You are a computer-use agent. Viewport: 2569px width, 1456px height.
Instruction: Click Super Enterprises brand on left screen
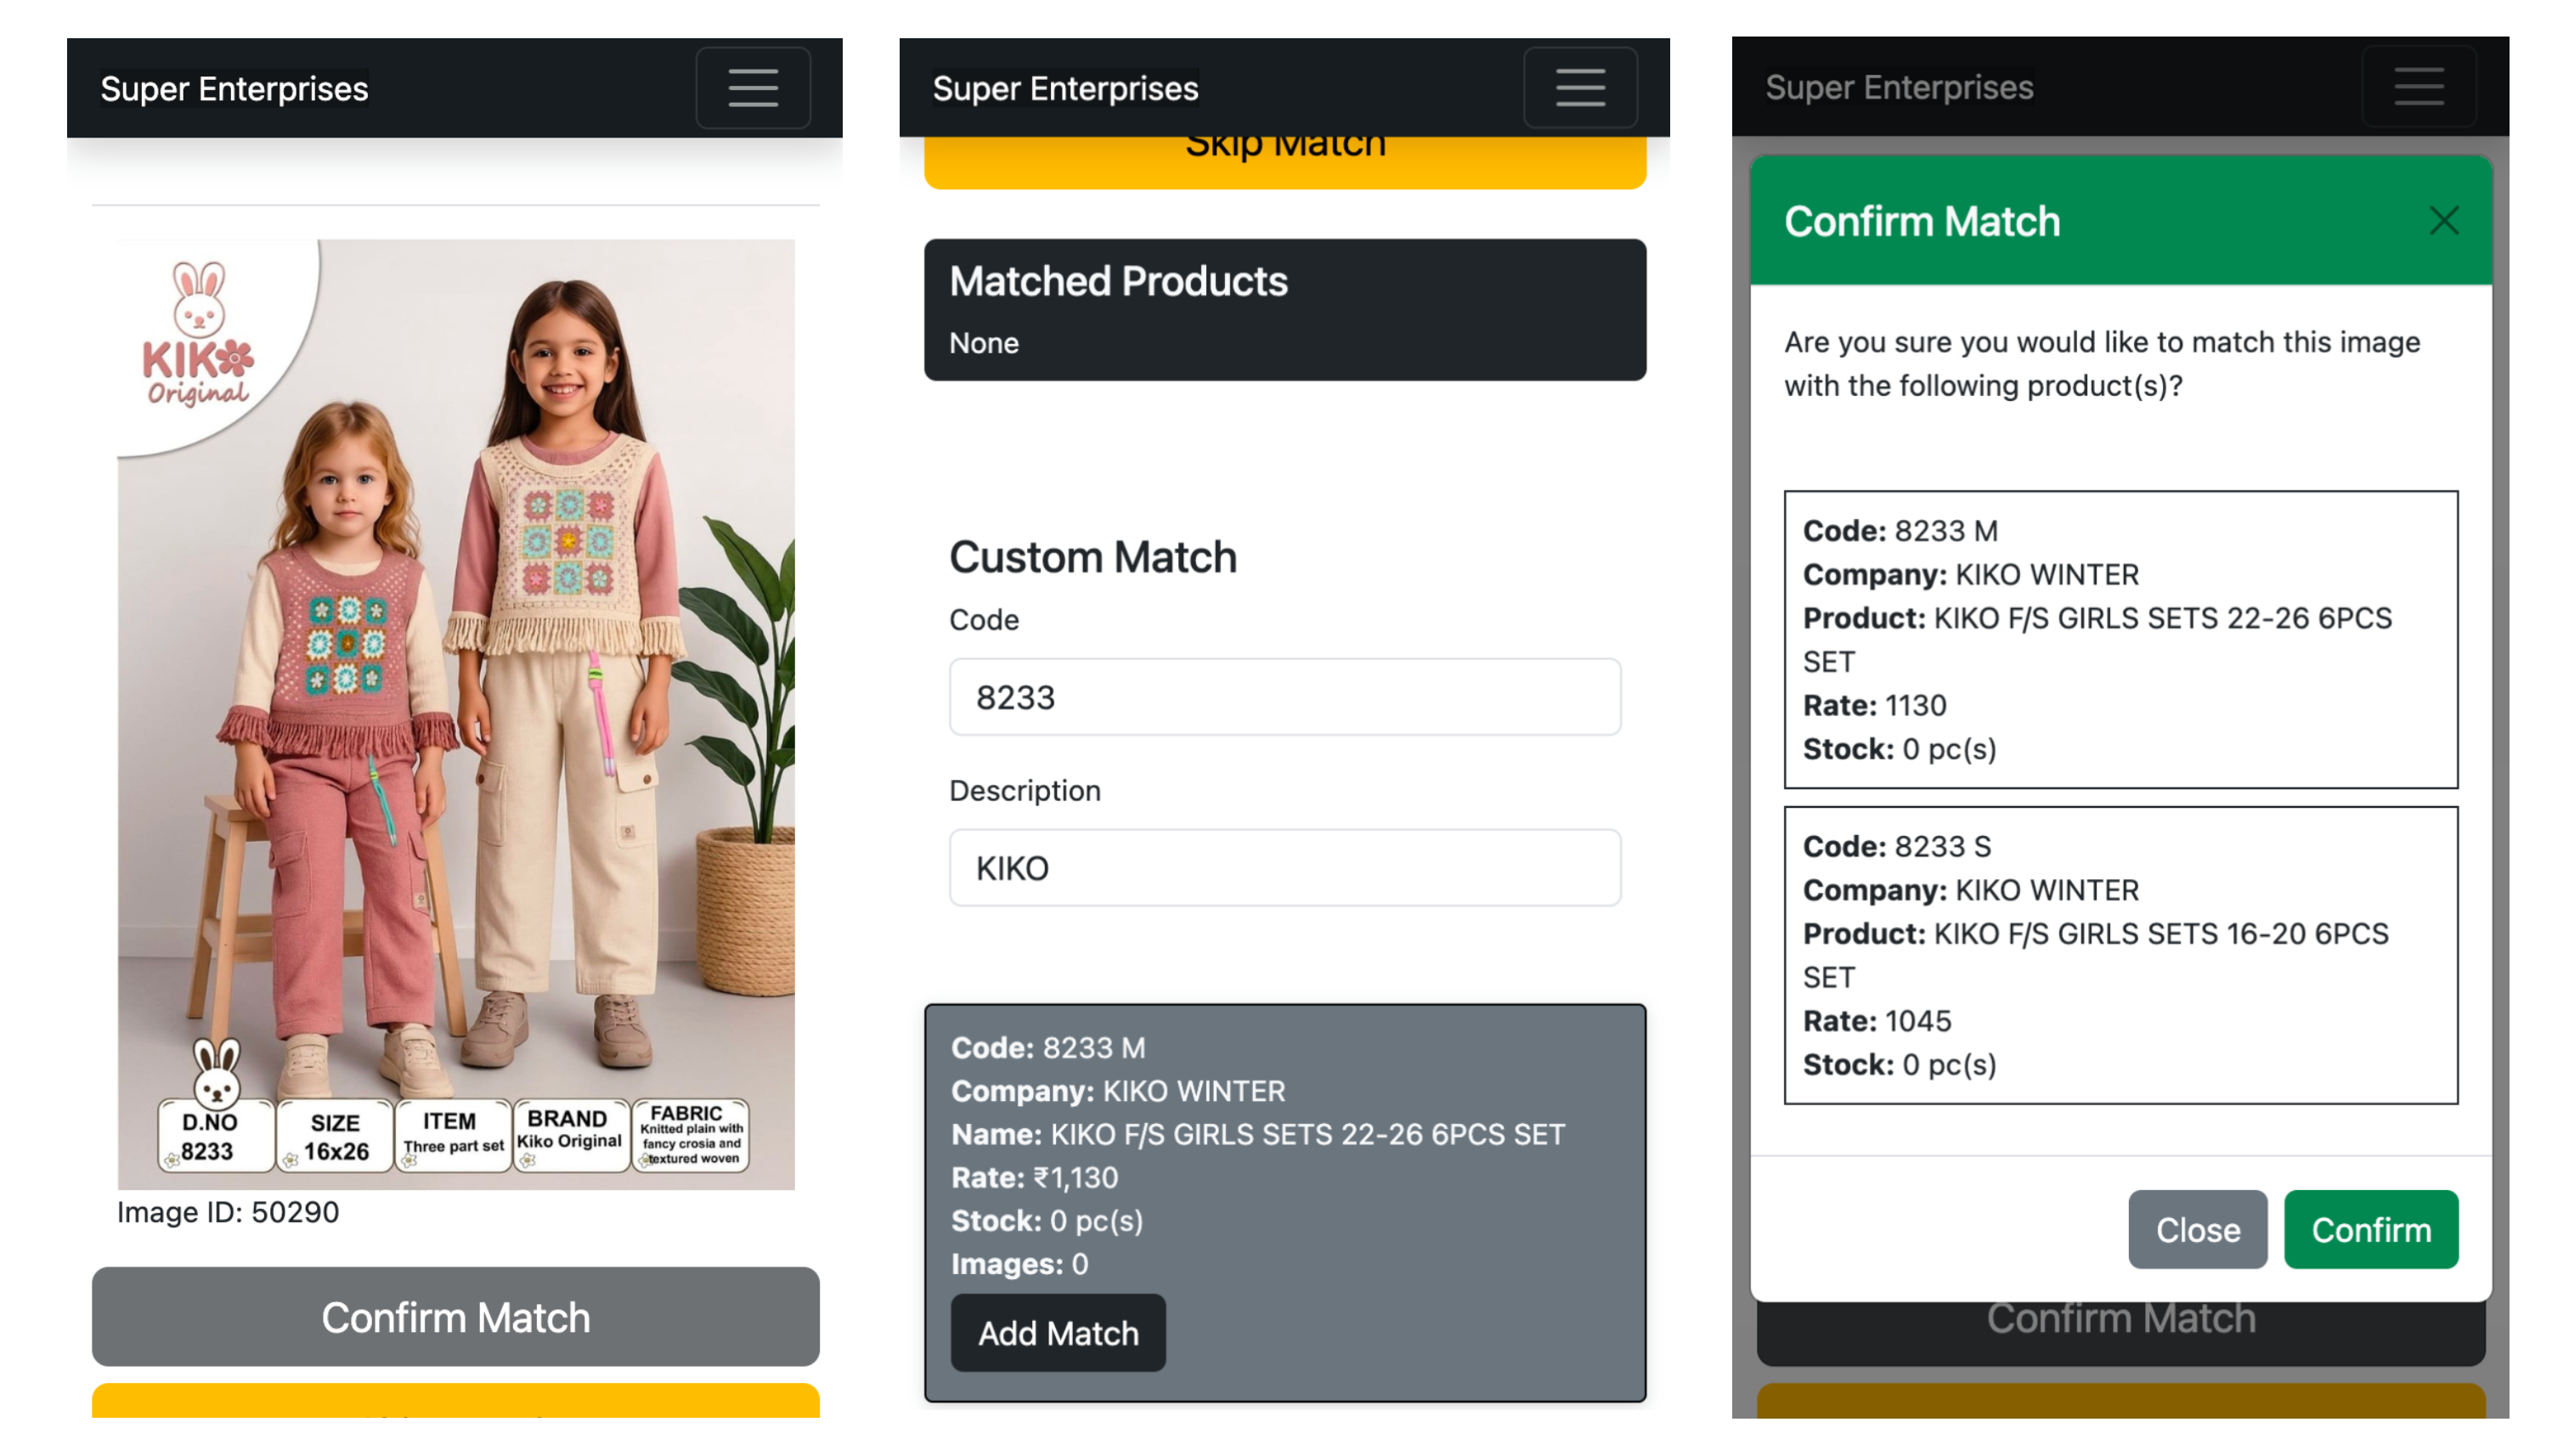pos(234,89)
